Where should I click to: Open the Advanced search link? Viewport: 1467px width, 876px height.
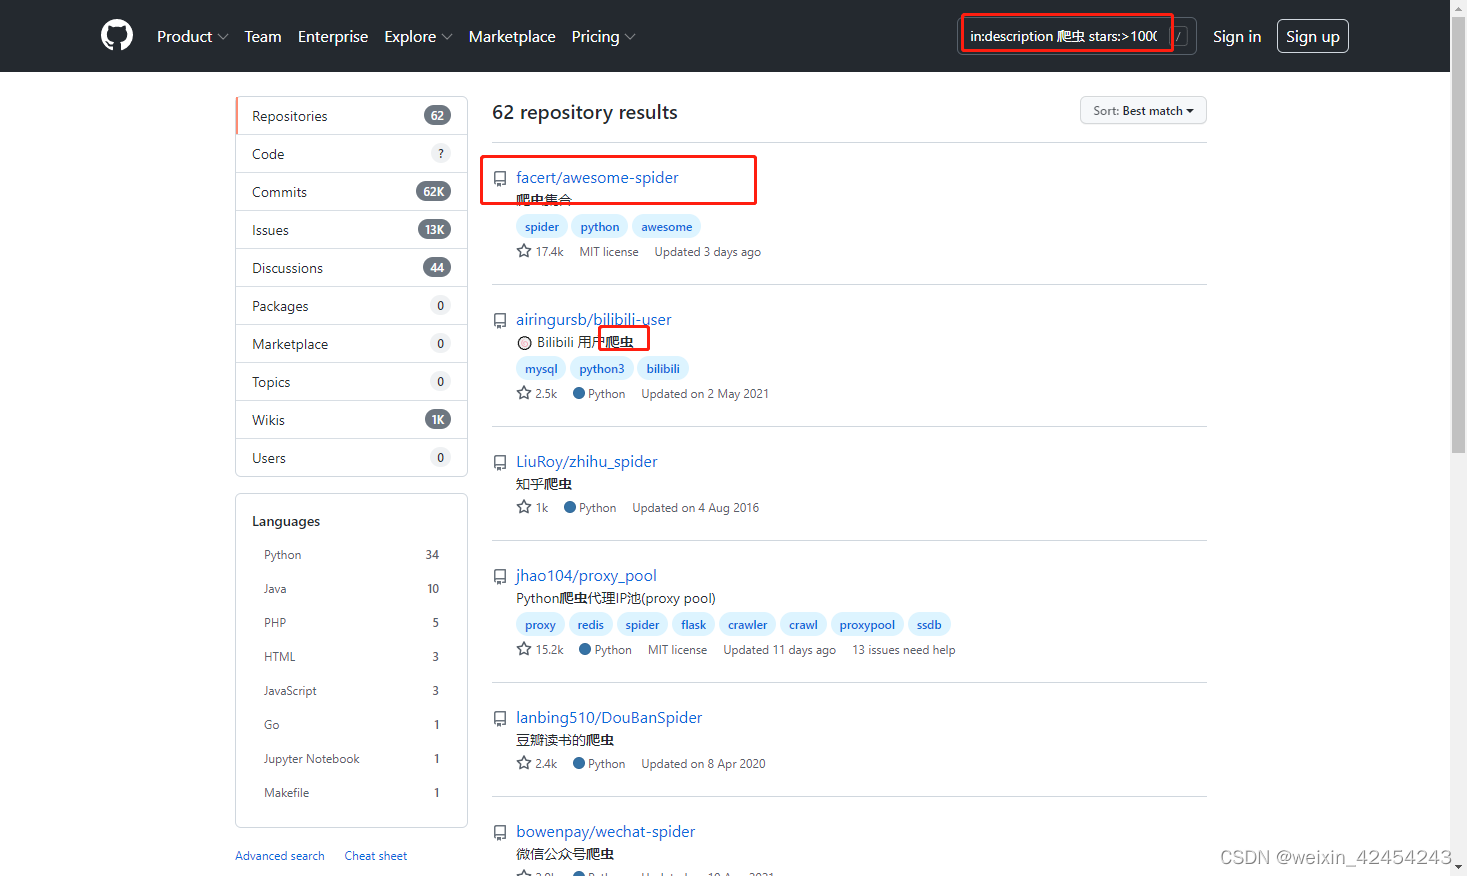point(280,856)
